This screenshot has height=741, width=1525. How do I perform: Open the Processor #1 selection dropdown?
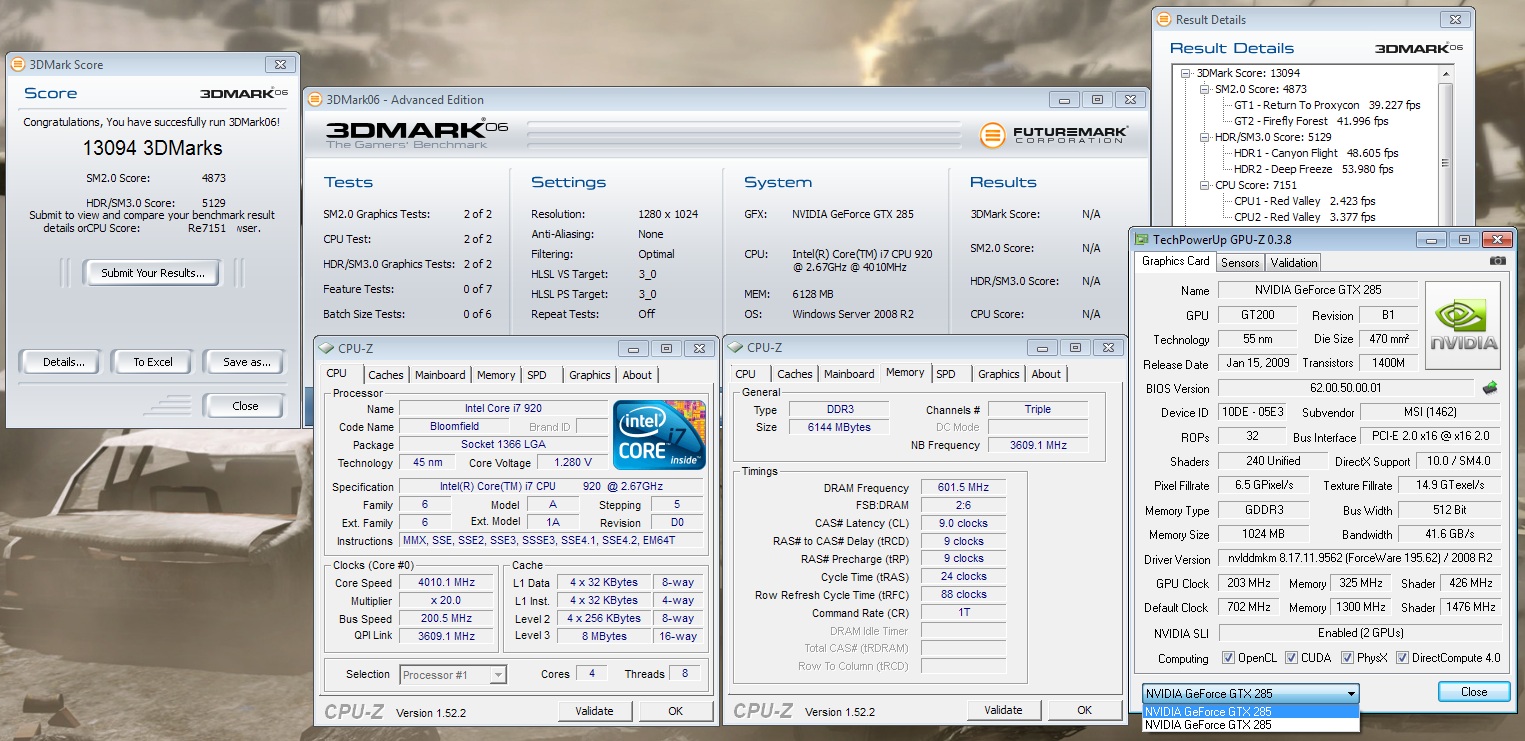coord(453,675)
